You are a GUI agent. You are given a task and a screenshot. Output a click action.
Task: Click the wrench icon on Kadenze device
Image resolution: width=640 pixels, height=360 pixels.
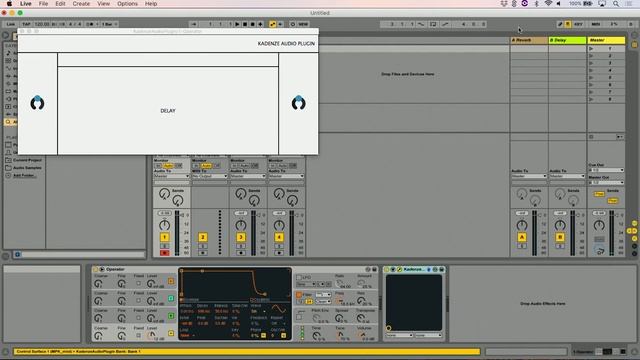400,269
